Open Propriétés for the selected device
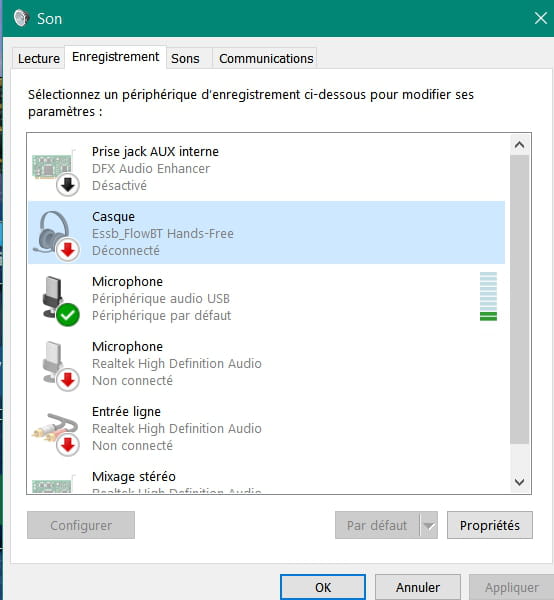 click(x=490, y=525)
